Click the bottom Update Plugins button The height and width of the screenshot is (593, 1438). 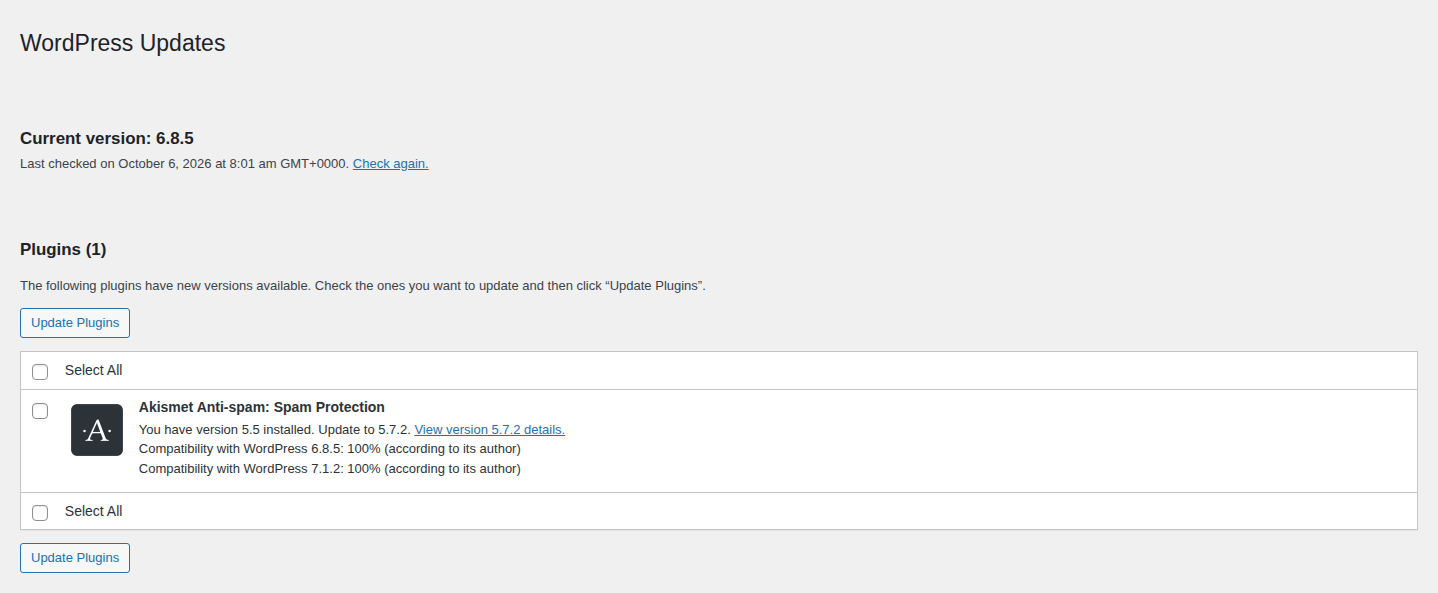click(x=75, y=558)
